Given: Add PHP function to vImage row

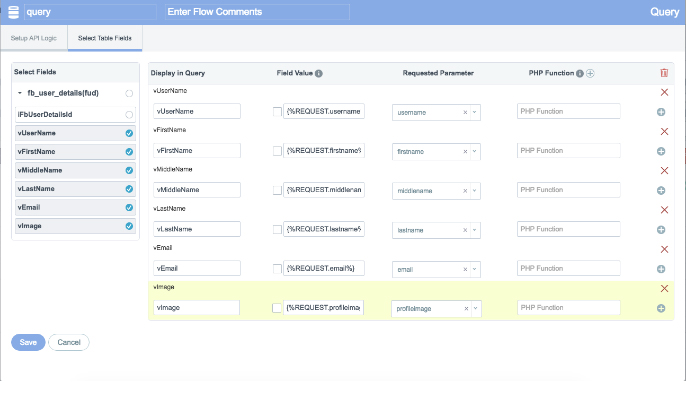Looking at the screenshot, I should [661, 308].
